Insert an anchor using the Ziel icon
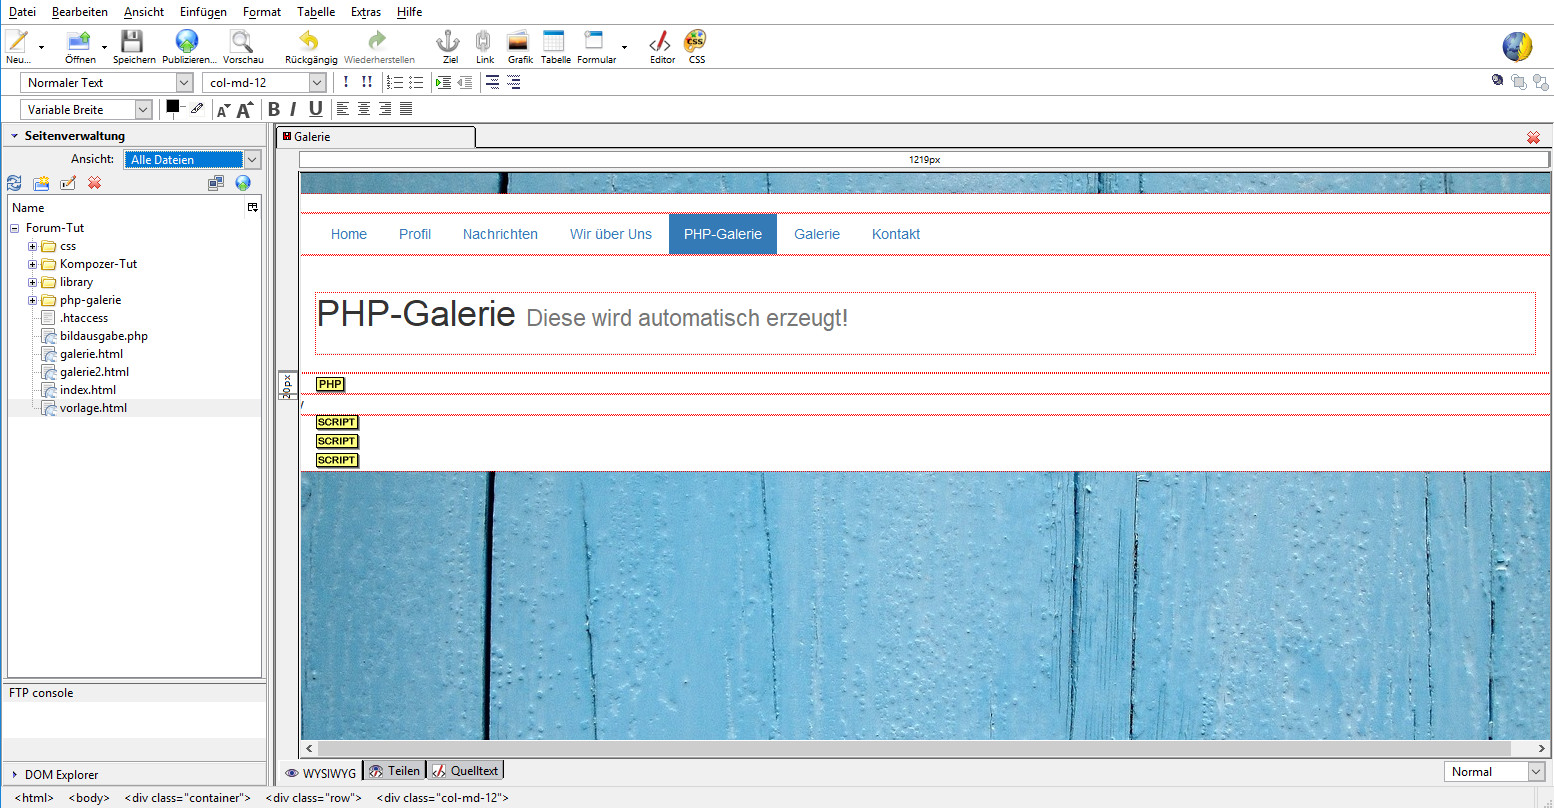Screen dimensions: 1554x808 tap(449, 41)
